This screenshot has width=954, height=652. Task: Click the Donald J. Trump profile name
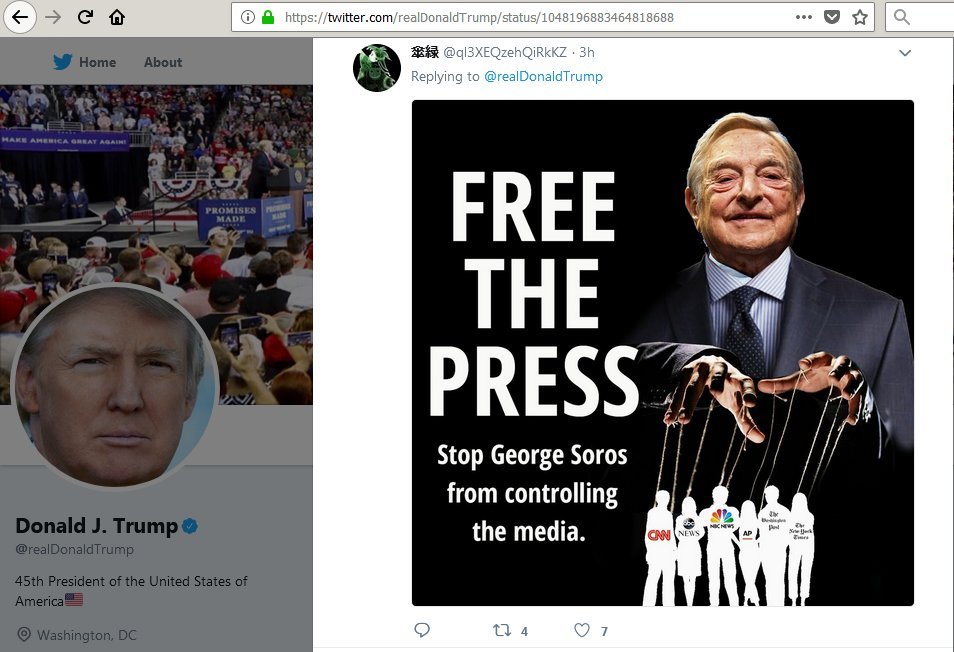coord(97,526)
